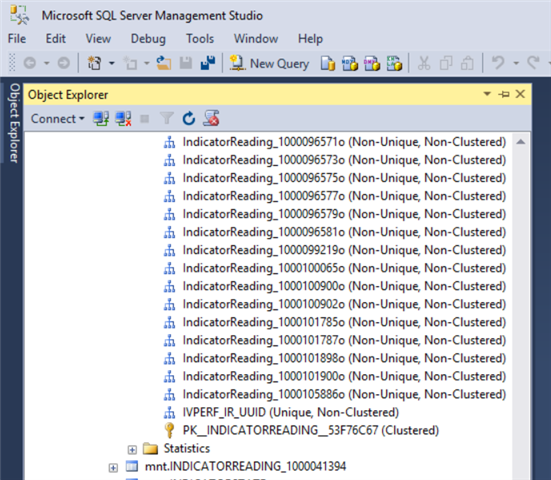Click the Analysis Services MDX Query icon
This screenshot has height=480, width=551.
point(350,64)
